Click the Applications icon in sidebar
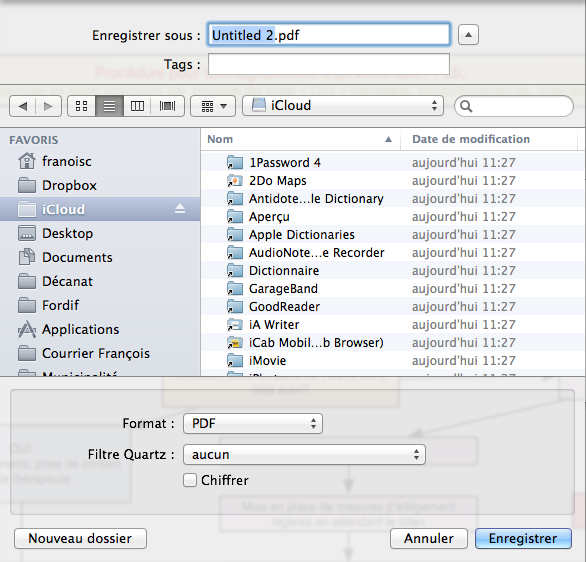 [x=27, y=329]
